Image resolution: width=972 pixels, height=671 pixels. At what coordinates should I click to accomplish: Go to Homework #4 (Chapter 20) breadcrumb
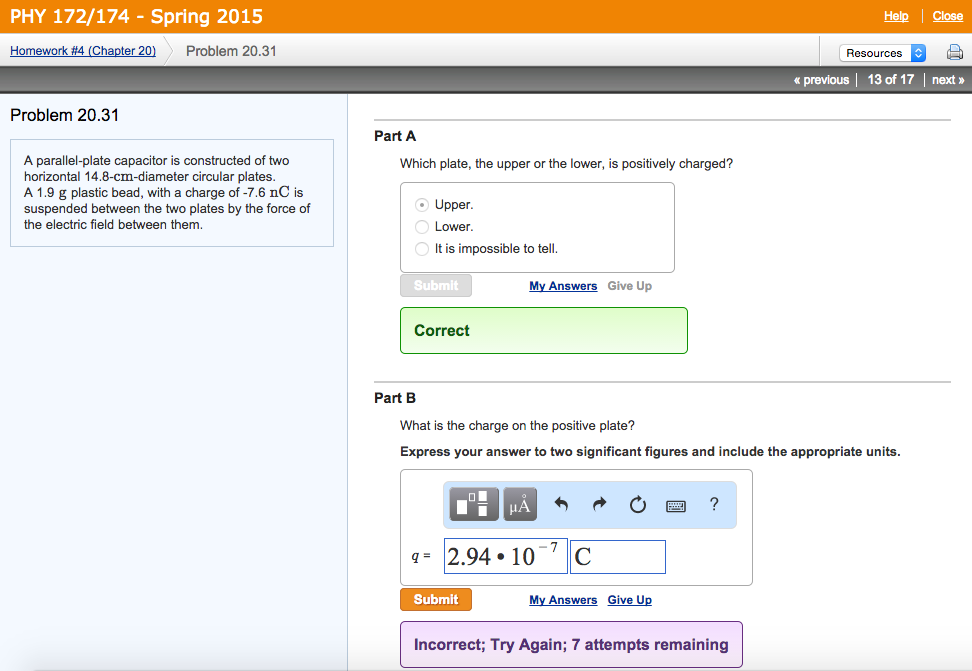83,51
